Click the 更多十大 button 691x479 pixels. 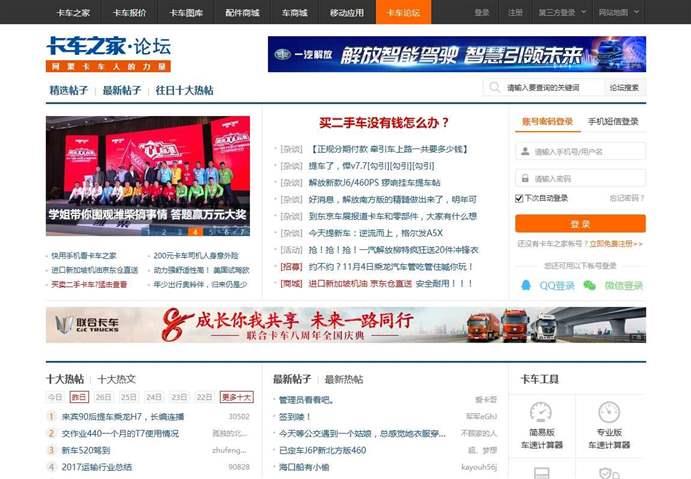pos(237,397)
